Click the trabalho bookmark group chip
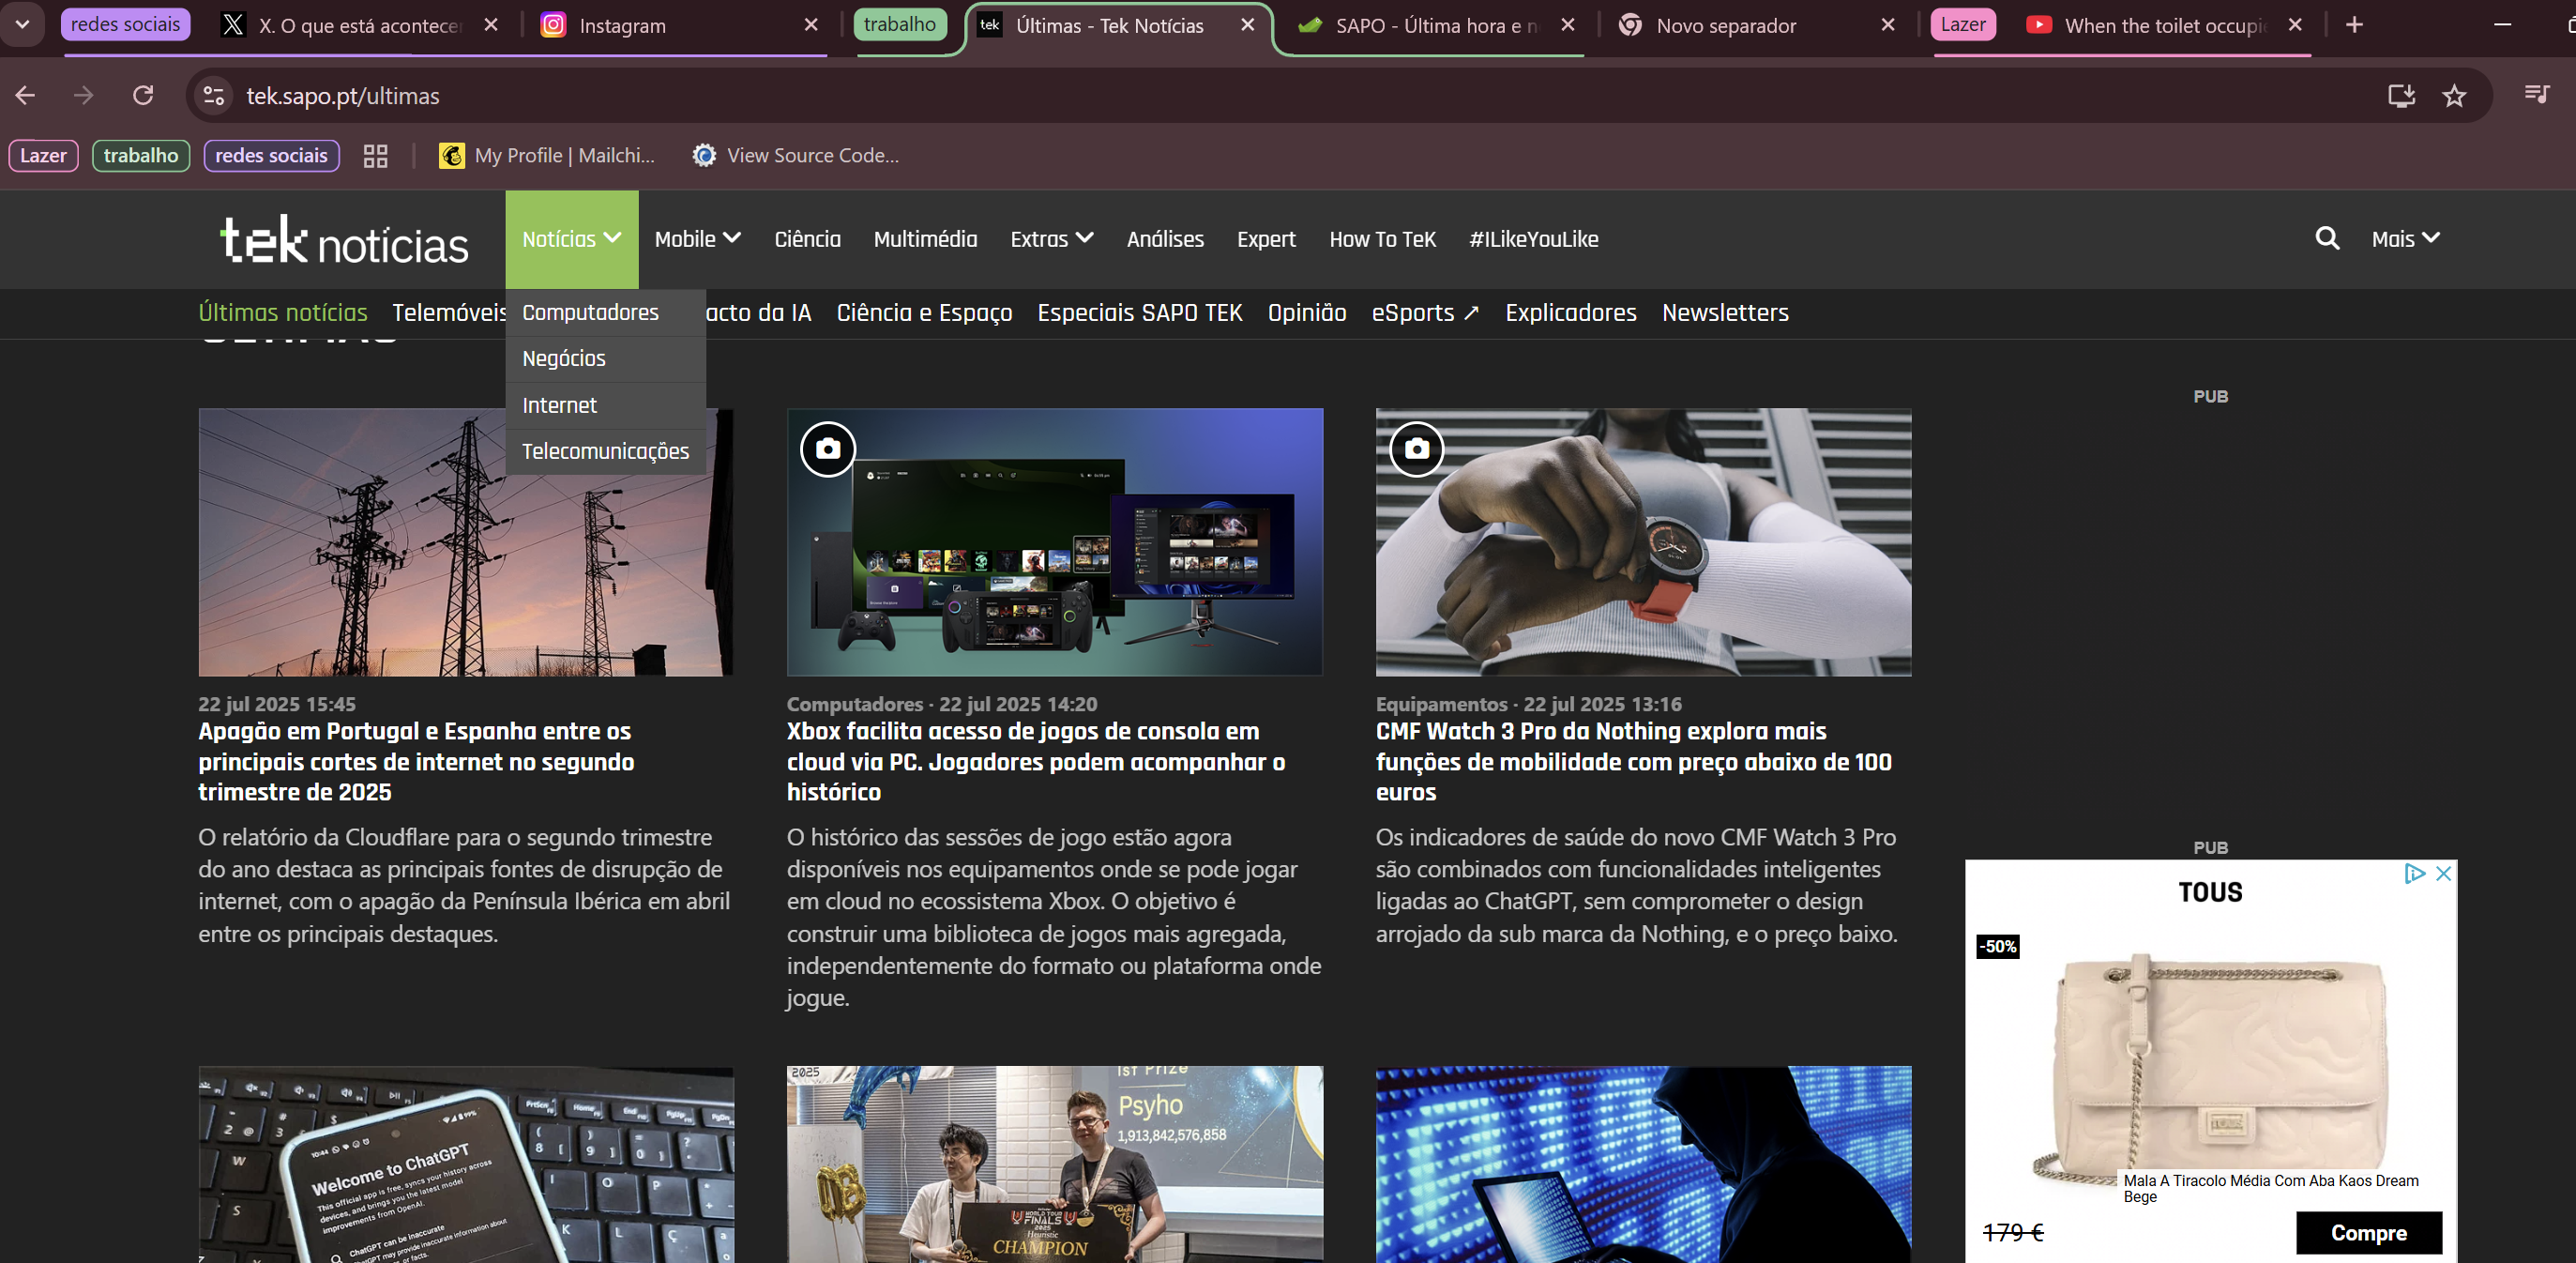 coord(141,156)
